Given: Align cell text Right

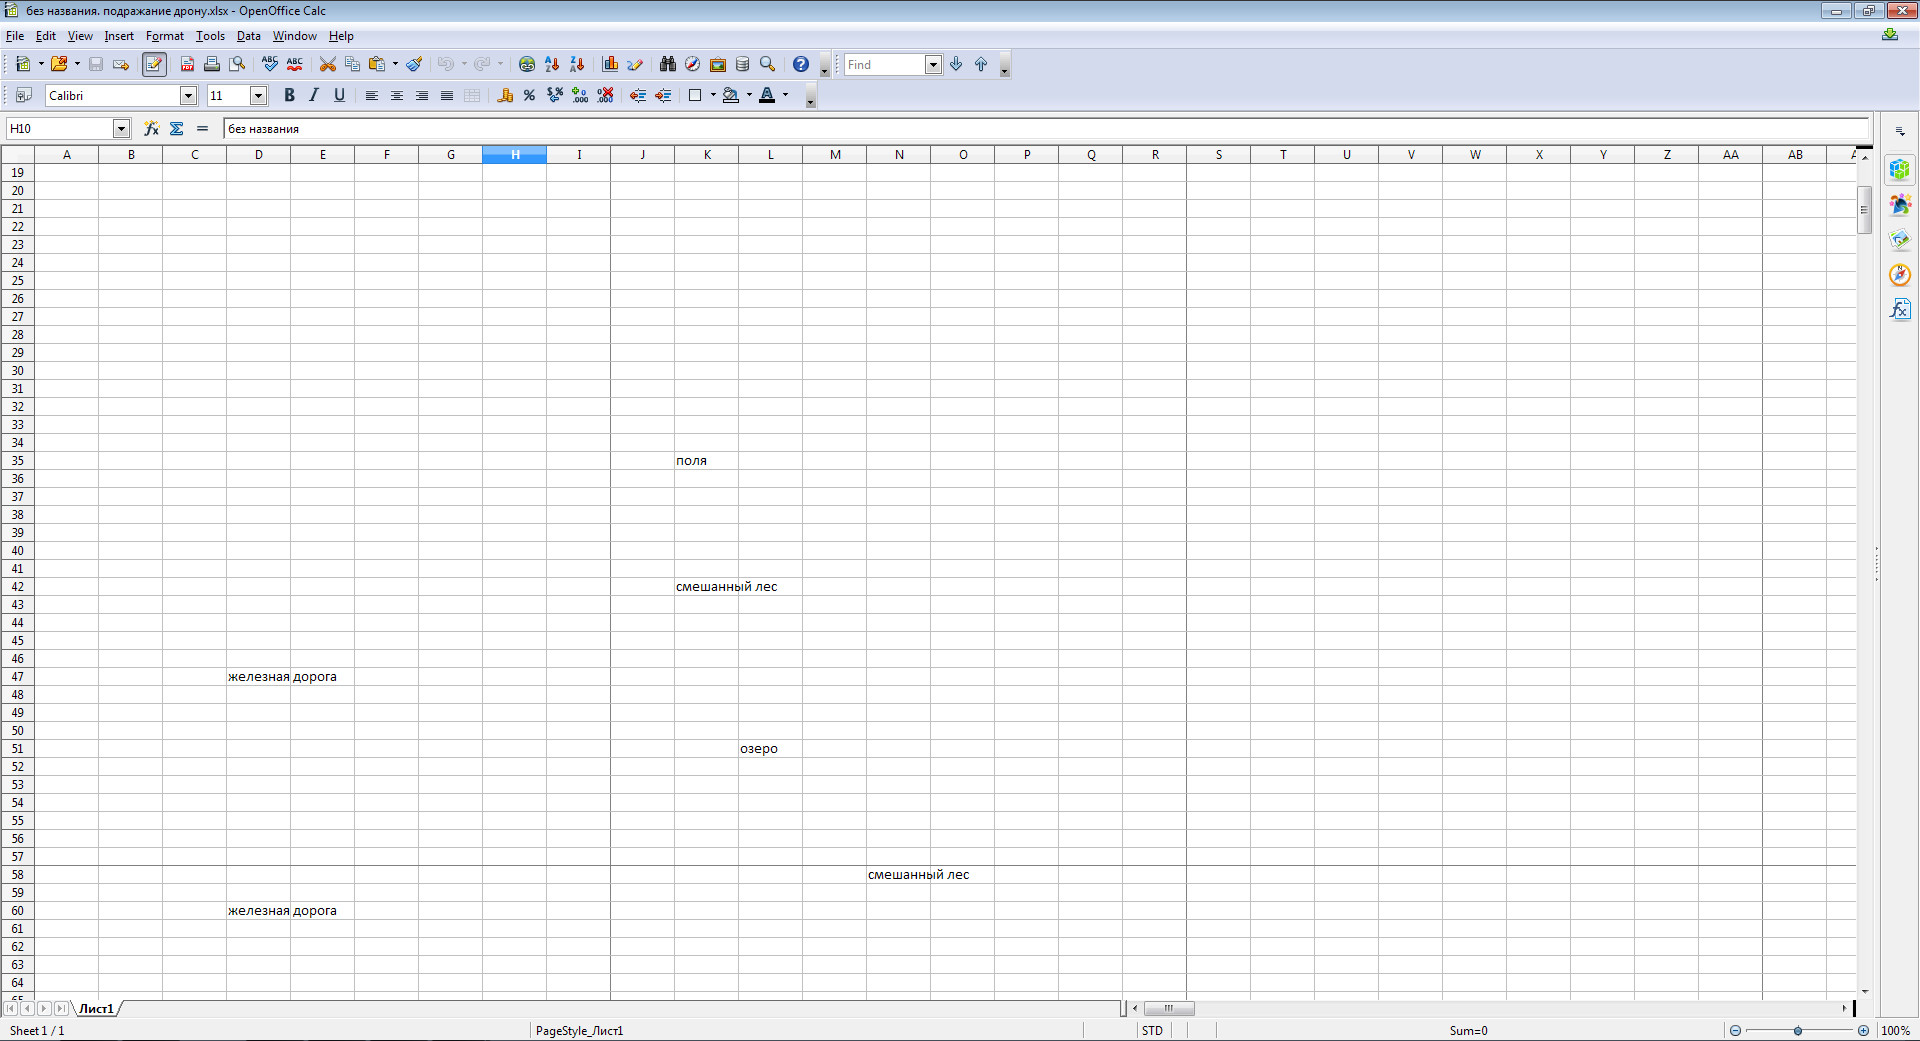Looking at the screenshot, I should [x=422, y=95].
